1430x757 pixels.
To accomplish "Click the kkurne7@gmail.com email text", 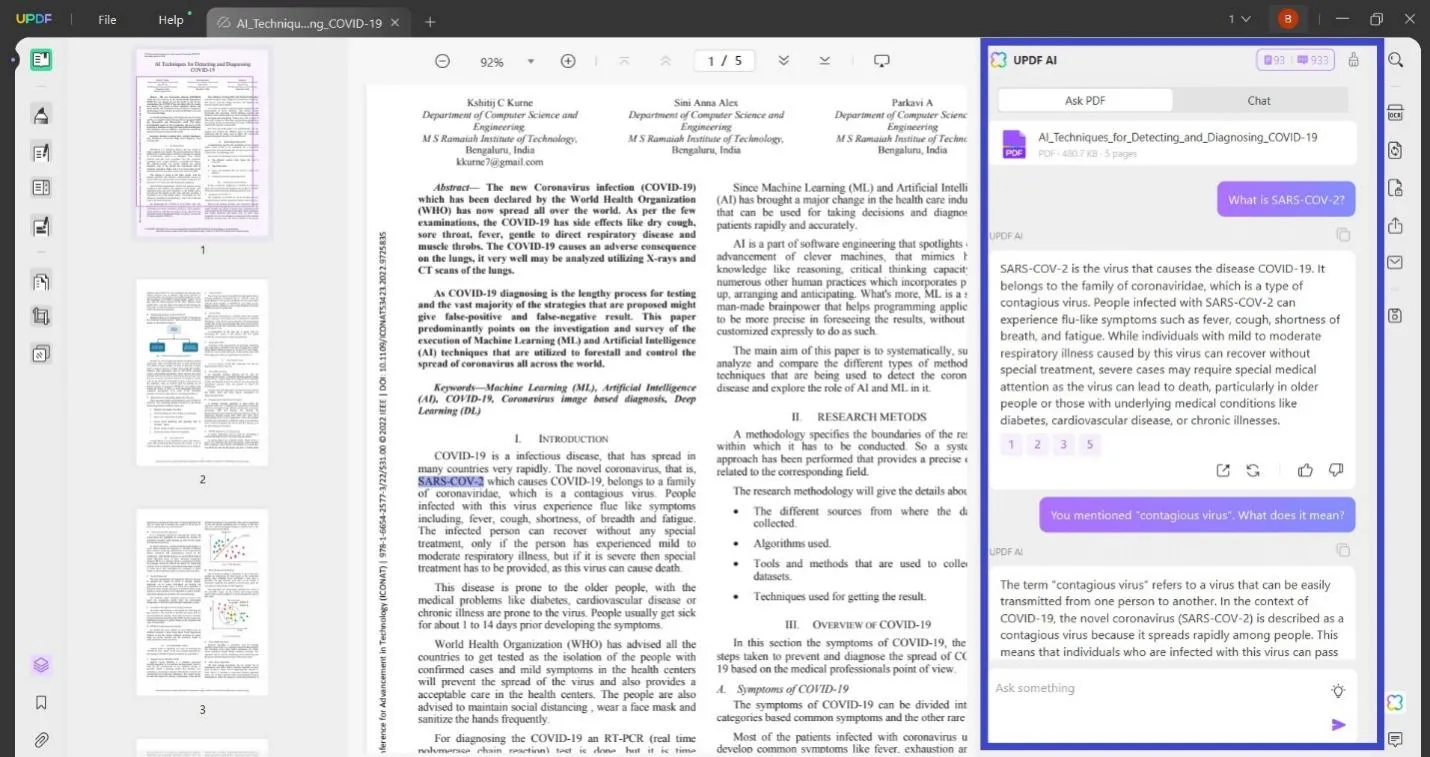I will tap(499, 162).
